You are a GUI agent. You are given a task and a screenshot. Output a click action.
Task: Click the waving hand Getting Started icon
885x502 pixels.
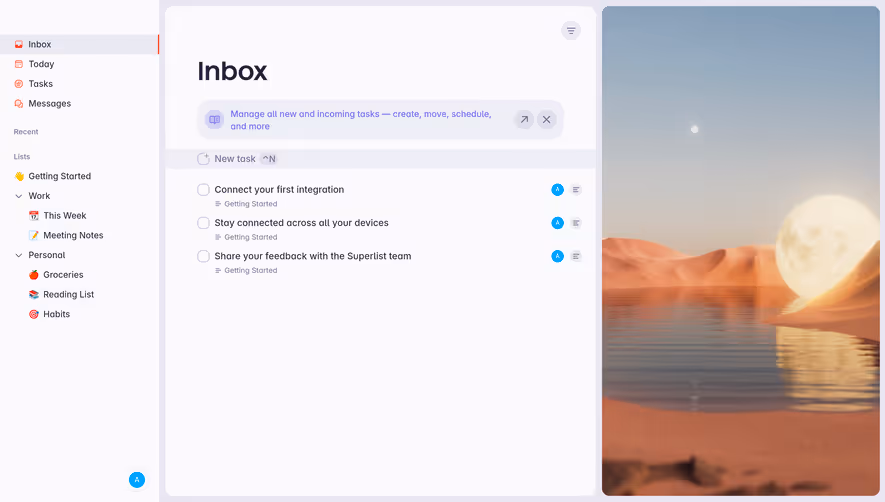pos(19,176)
